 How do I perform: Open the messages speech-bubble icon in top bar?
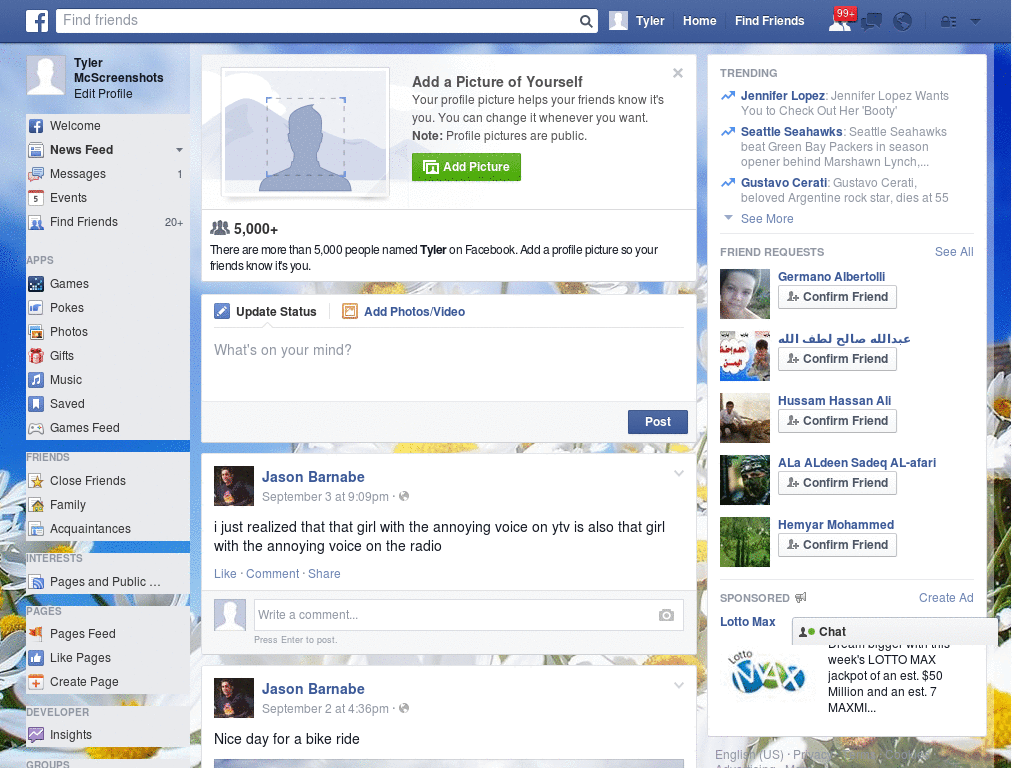[871, 22]
